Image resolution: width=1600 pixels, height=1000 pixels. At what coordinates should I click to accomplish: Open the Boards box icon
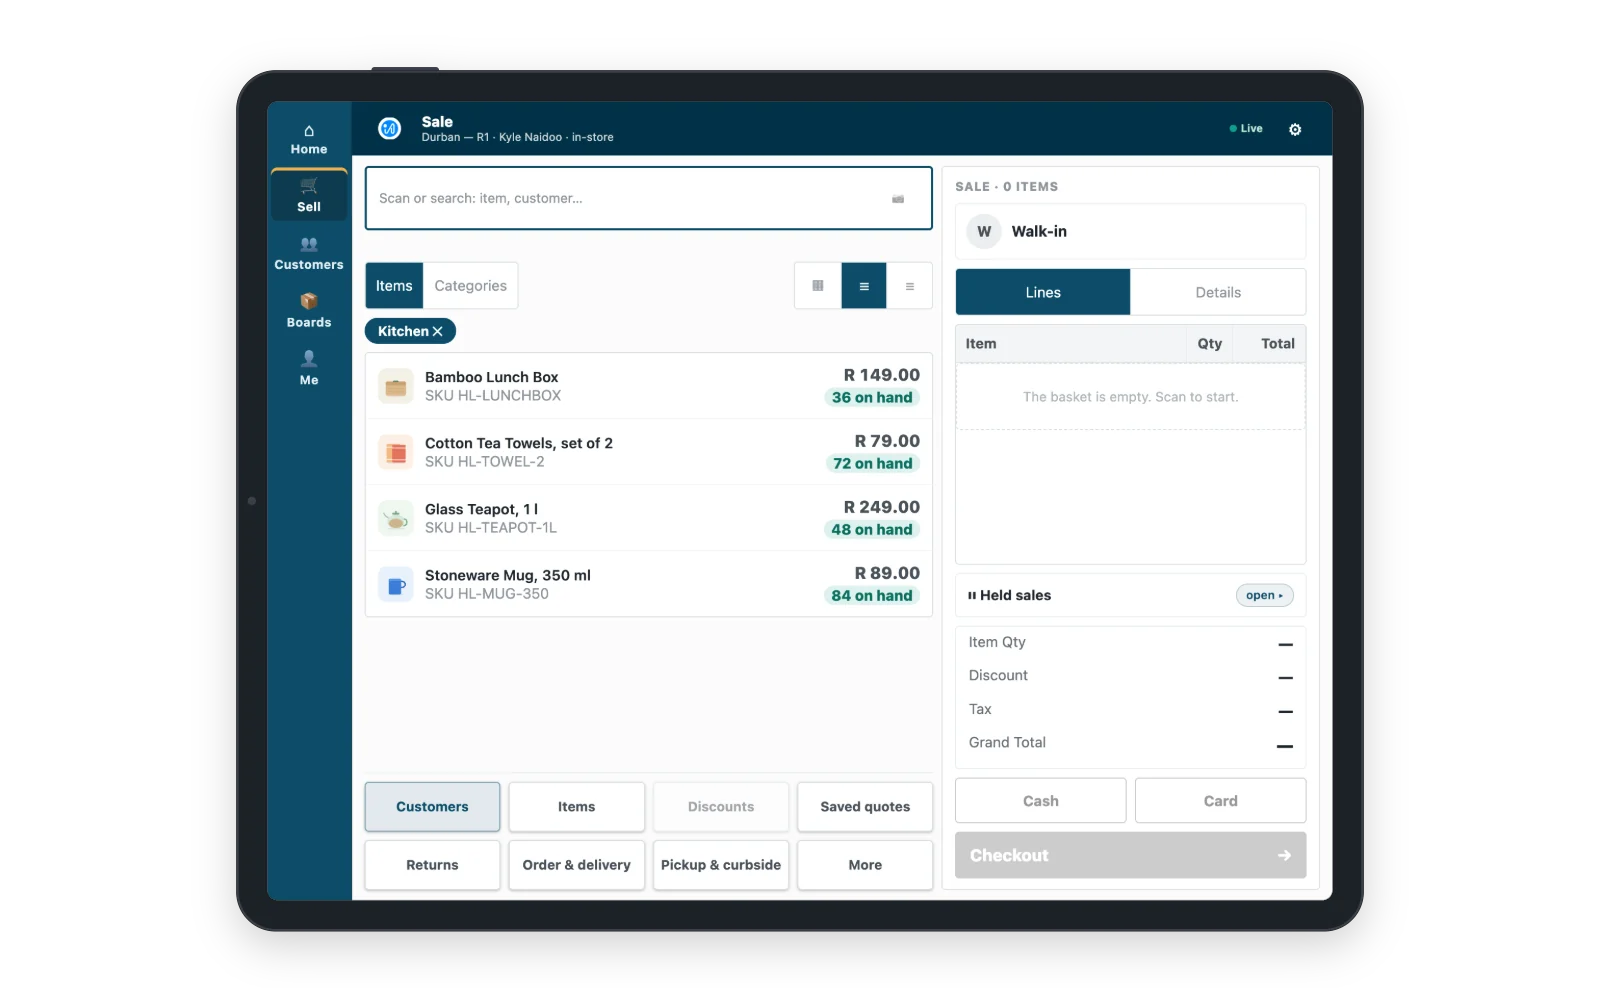pos(309,301)
